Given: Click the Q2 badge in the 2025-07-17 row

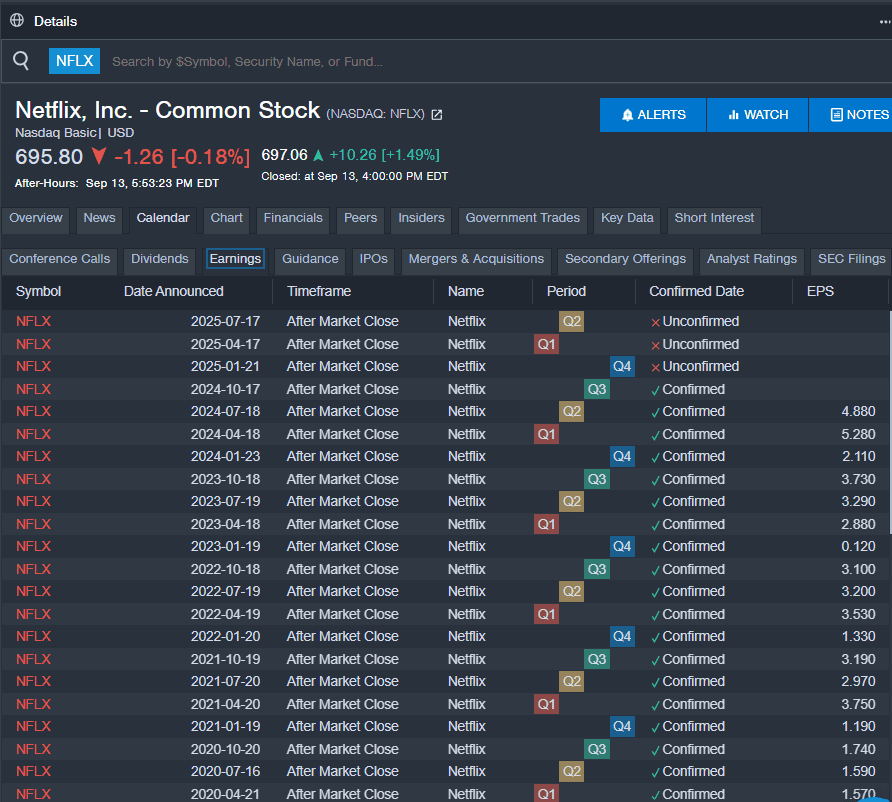Looking at the screenshot, I should (x=572, y=321).
